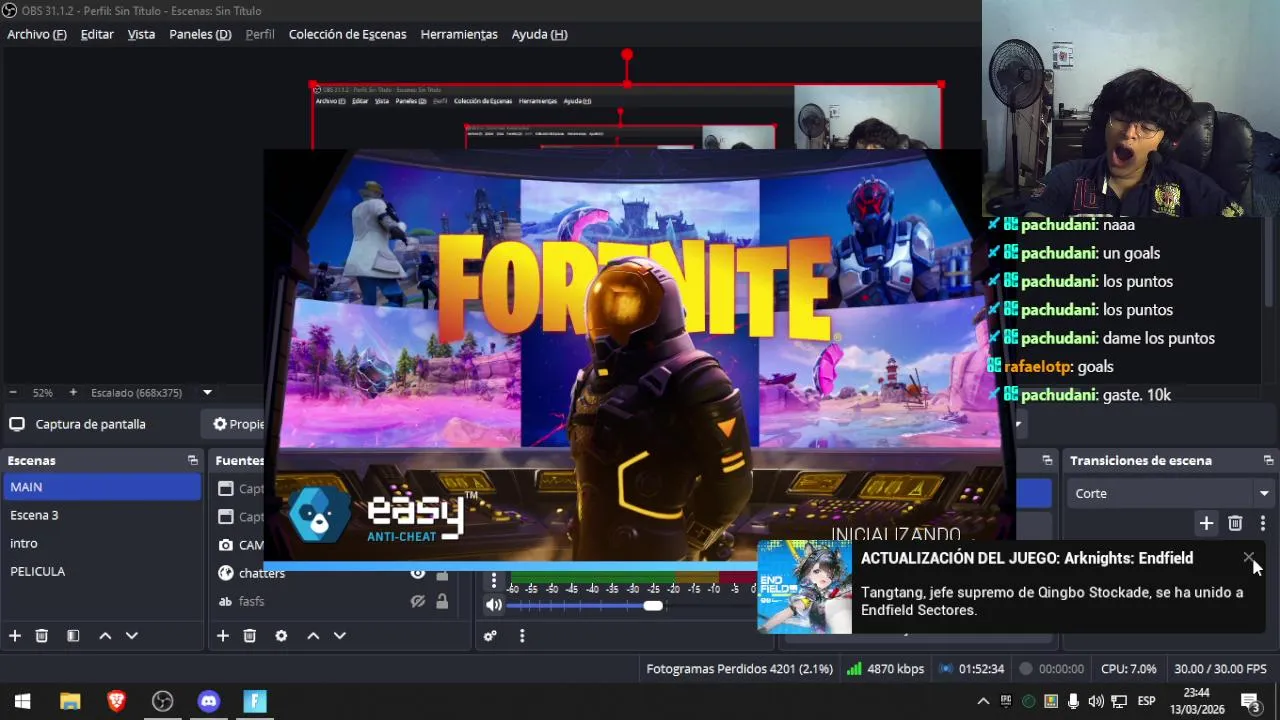Screen dimensions: 1280x720
Task: Adjust the mixer volume slider handle
Action: [x=652, y=605]
